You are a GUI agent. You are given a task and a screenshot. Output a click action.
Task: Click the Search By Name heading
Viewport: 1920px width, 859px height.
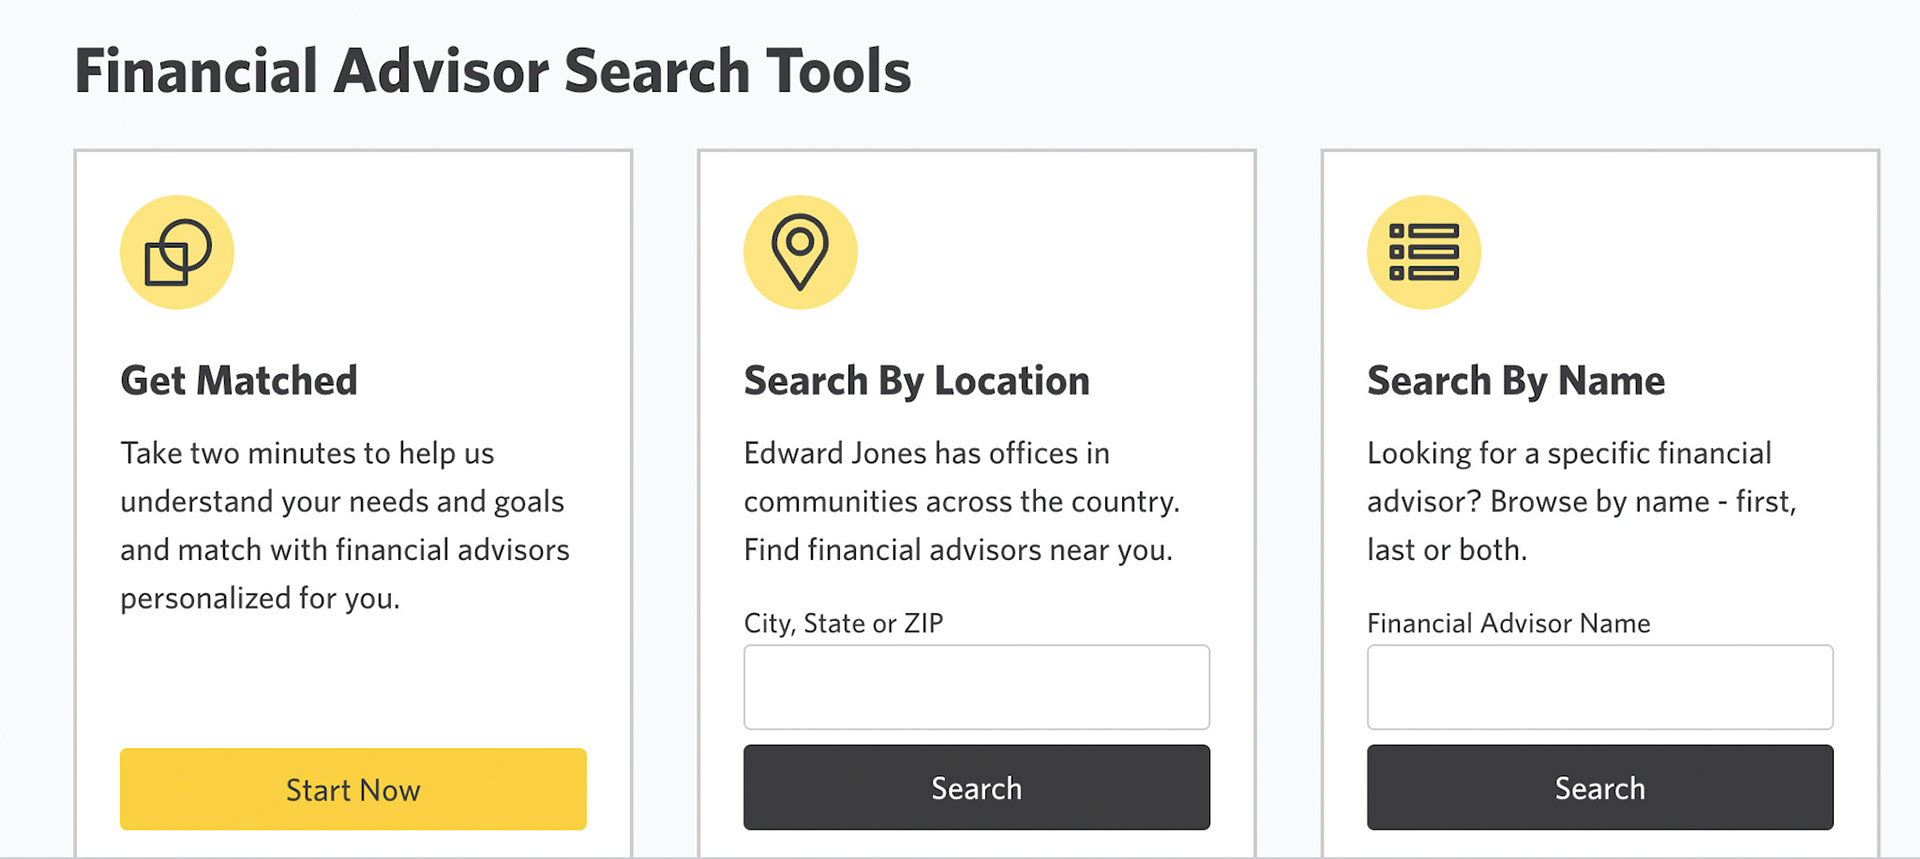click(1515, 381)
